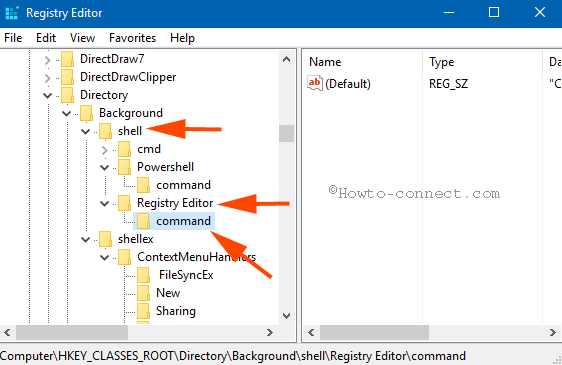
Task: Select the highlighted command label under Registry Editor
Action: (184, 221)
